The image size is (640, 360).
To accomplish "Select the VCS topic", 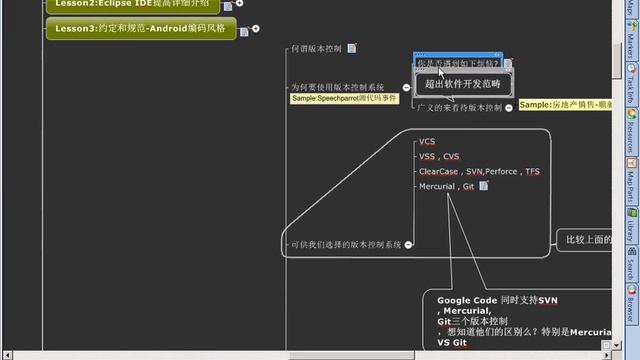I will [x=427, y=142].
